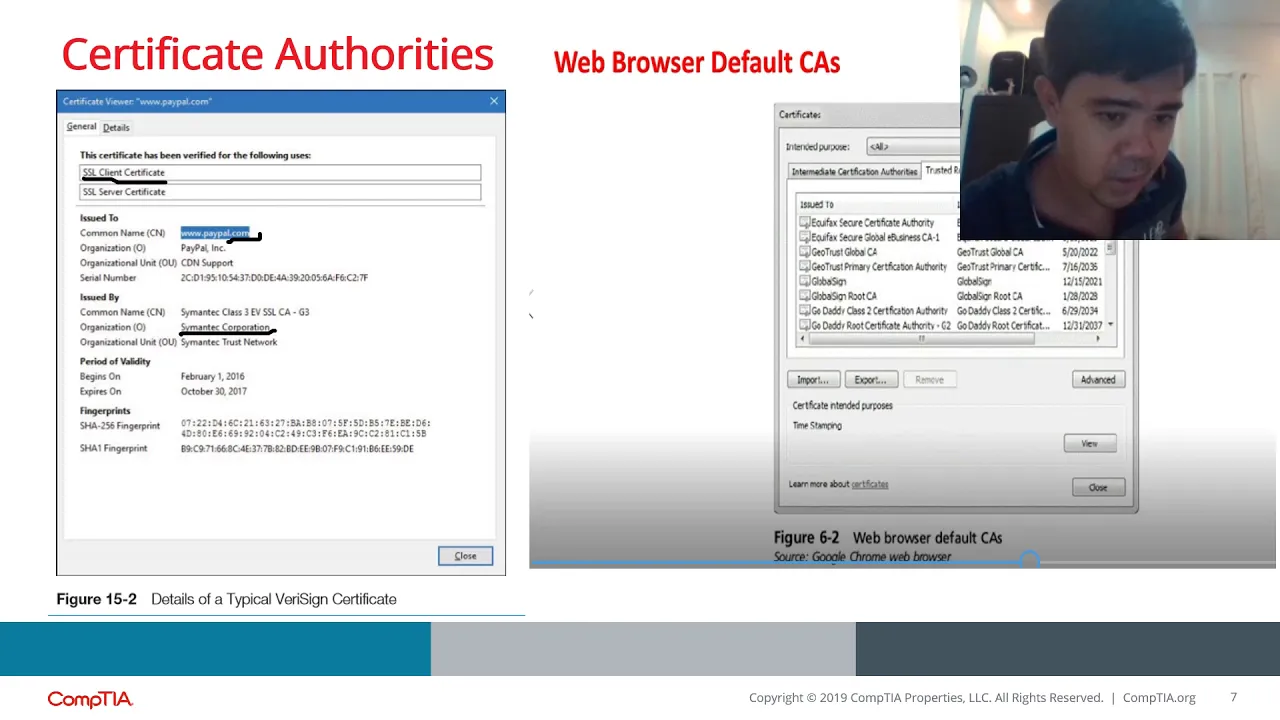Select the SSL Client Certificate entry
The width and height of the screenshot is (1280, 720).
pos(280,173)
